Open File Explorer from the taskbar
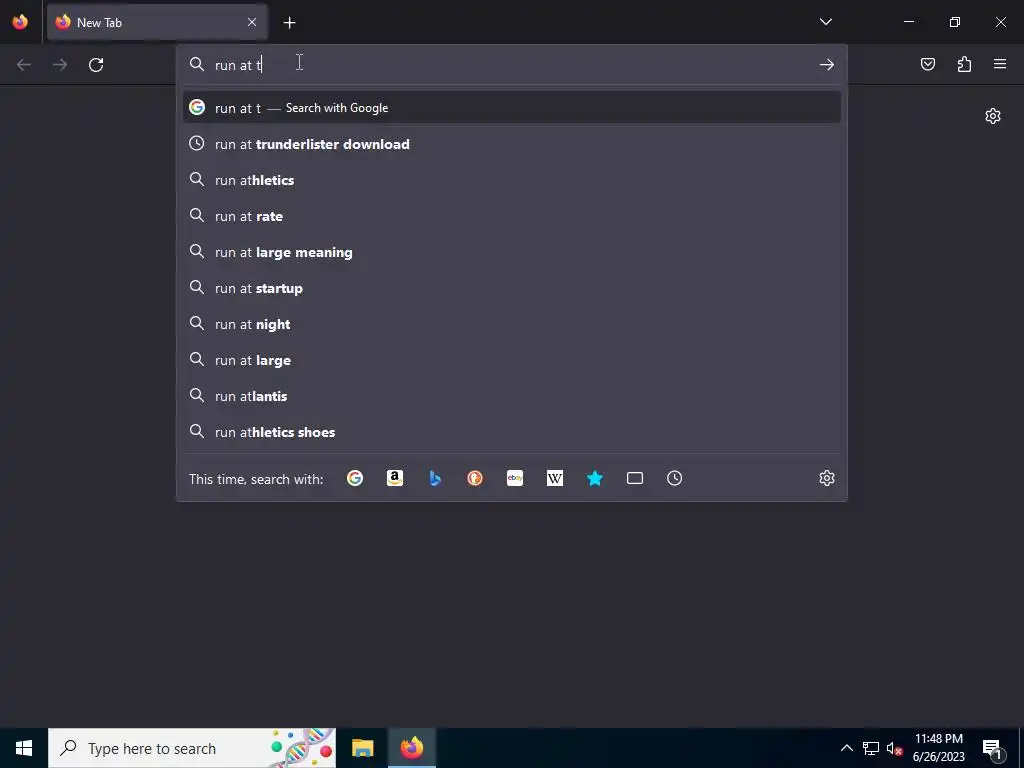1024x768 pixels. (362, 748)
